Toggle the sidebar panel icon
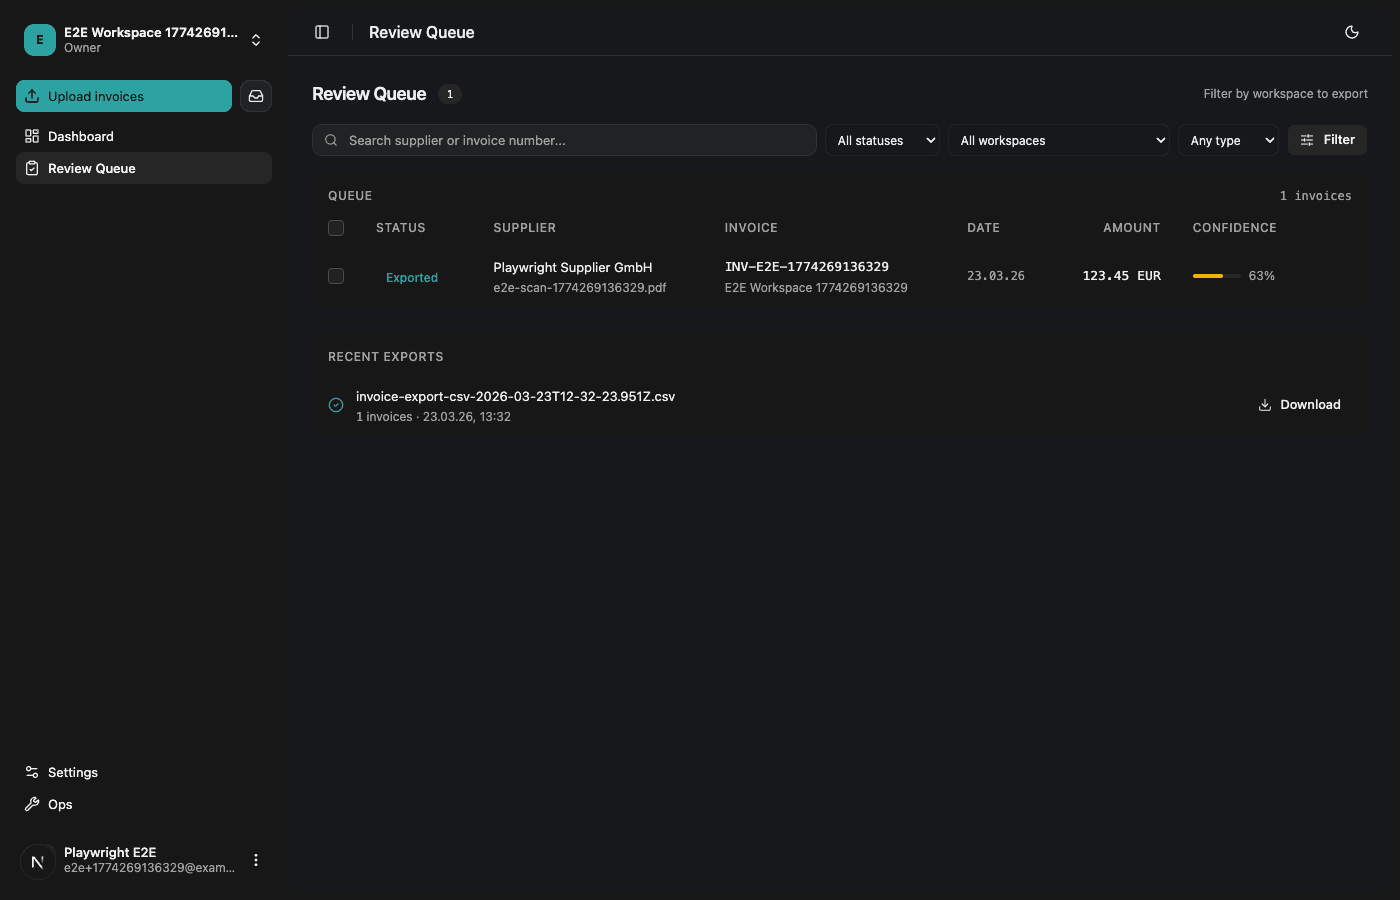This screenshot has height=900, width=1400. pos(322,32)
